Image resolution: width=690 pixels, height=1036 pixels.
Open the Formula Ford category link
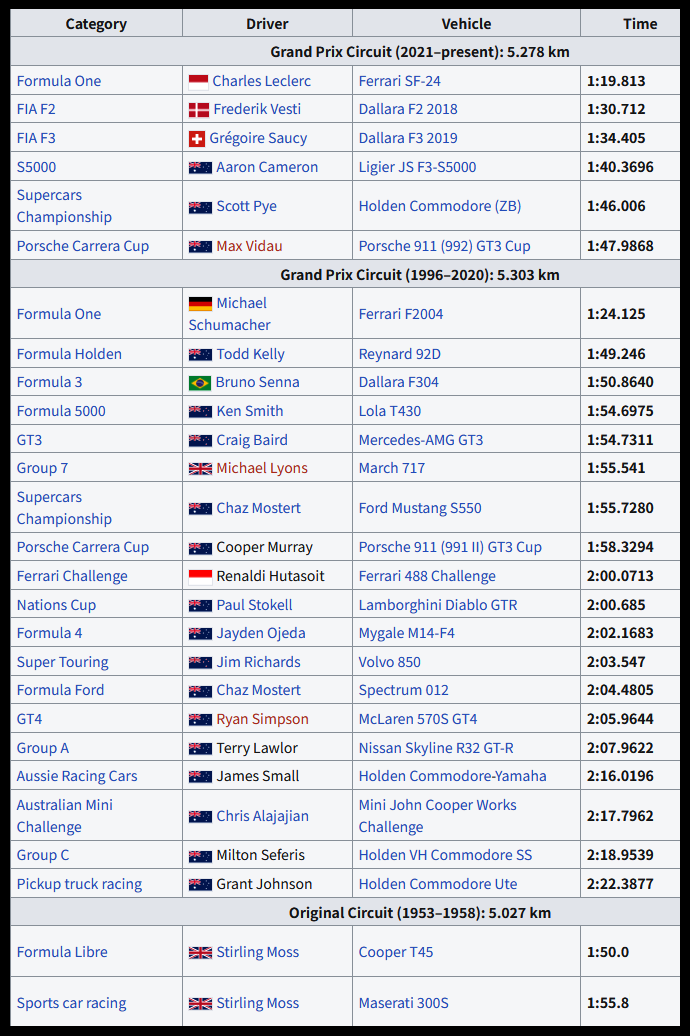point(60,690)
